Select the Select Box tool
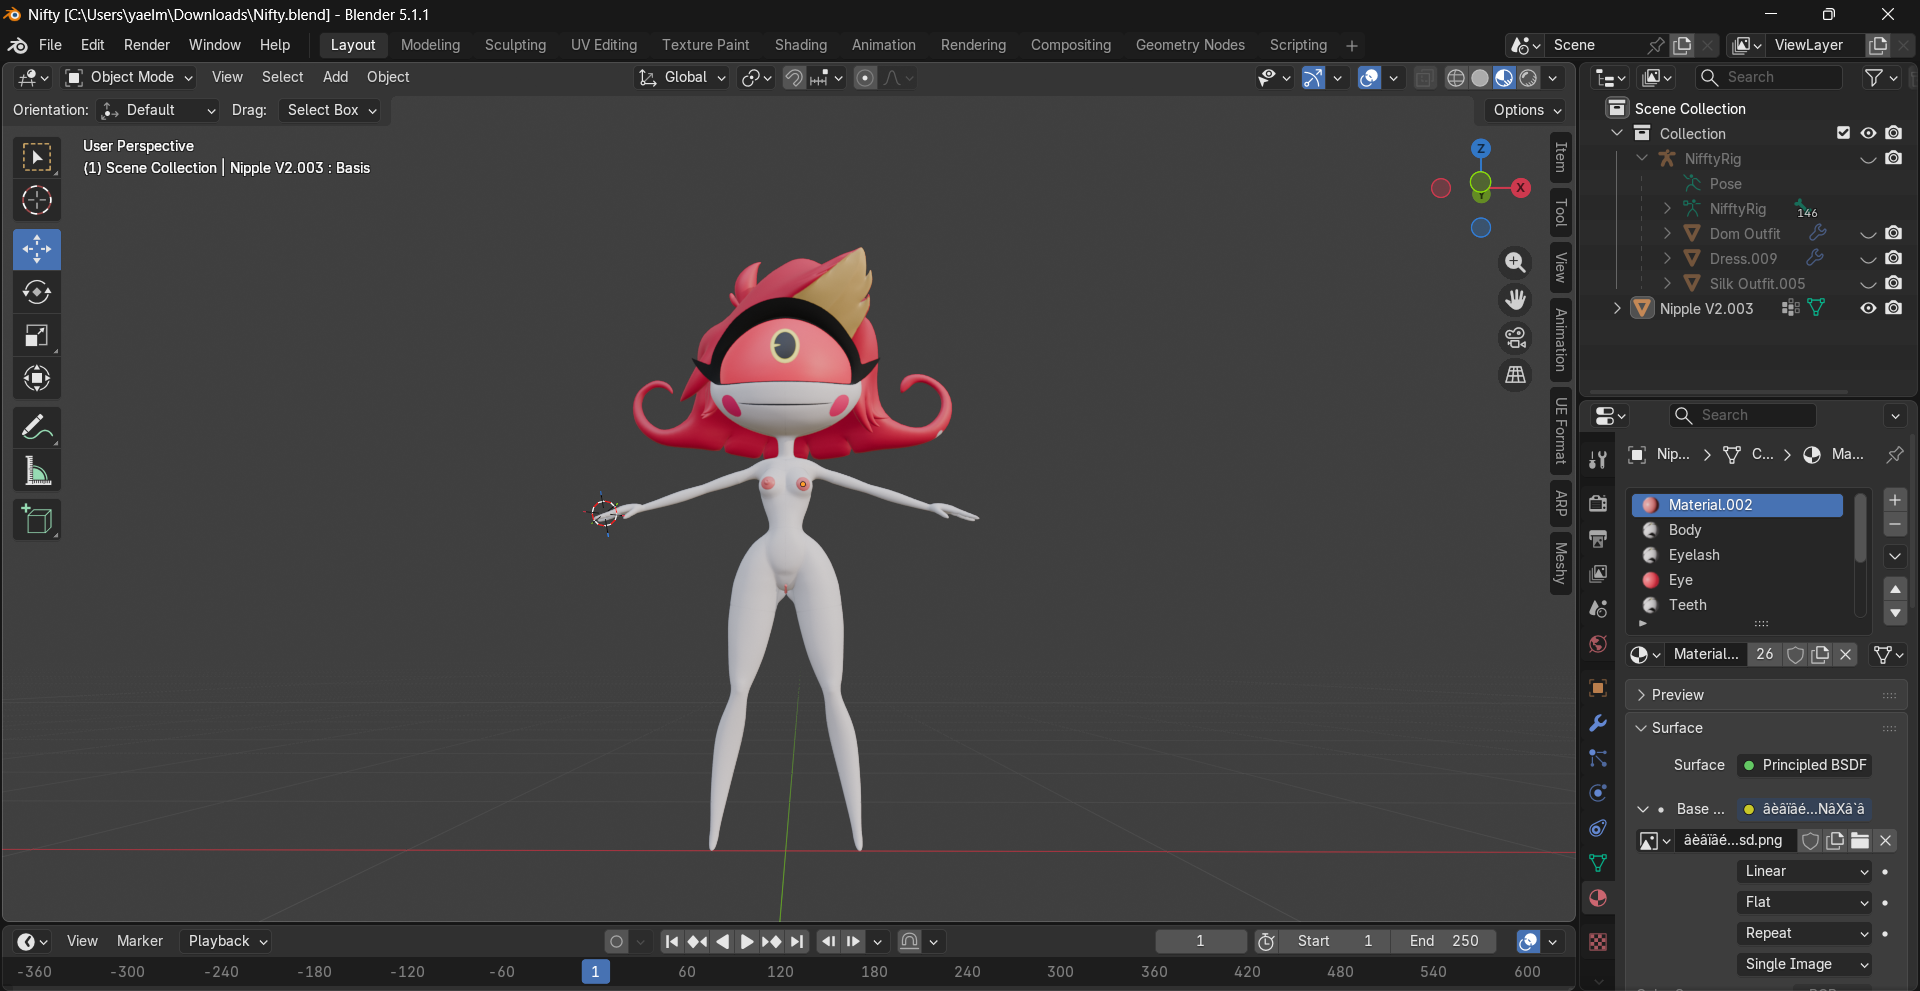1920x991 pixels. (x=37, y=157)
